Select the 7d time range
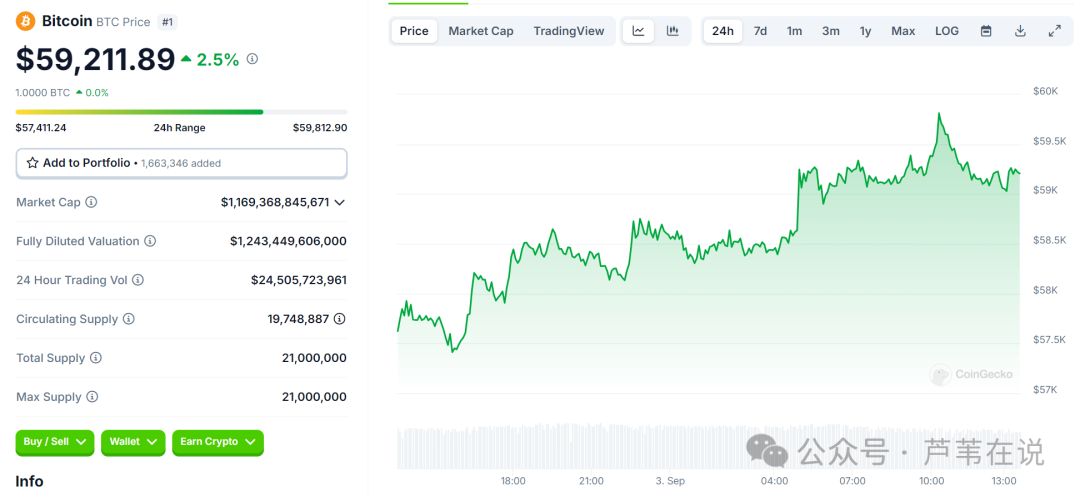Viewport: 1080px width, 496px height. pyautogui.click(x=760, y=31)
